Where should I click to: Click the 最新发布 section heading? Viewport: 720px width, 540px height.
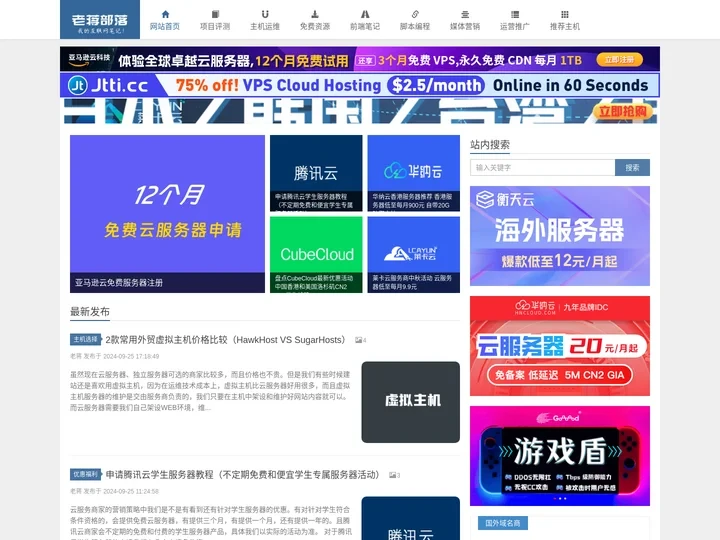pos(90,311)
